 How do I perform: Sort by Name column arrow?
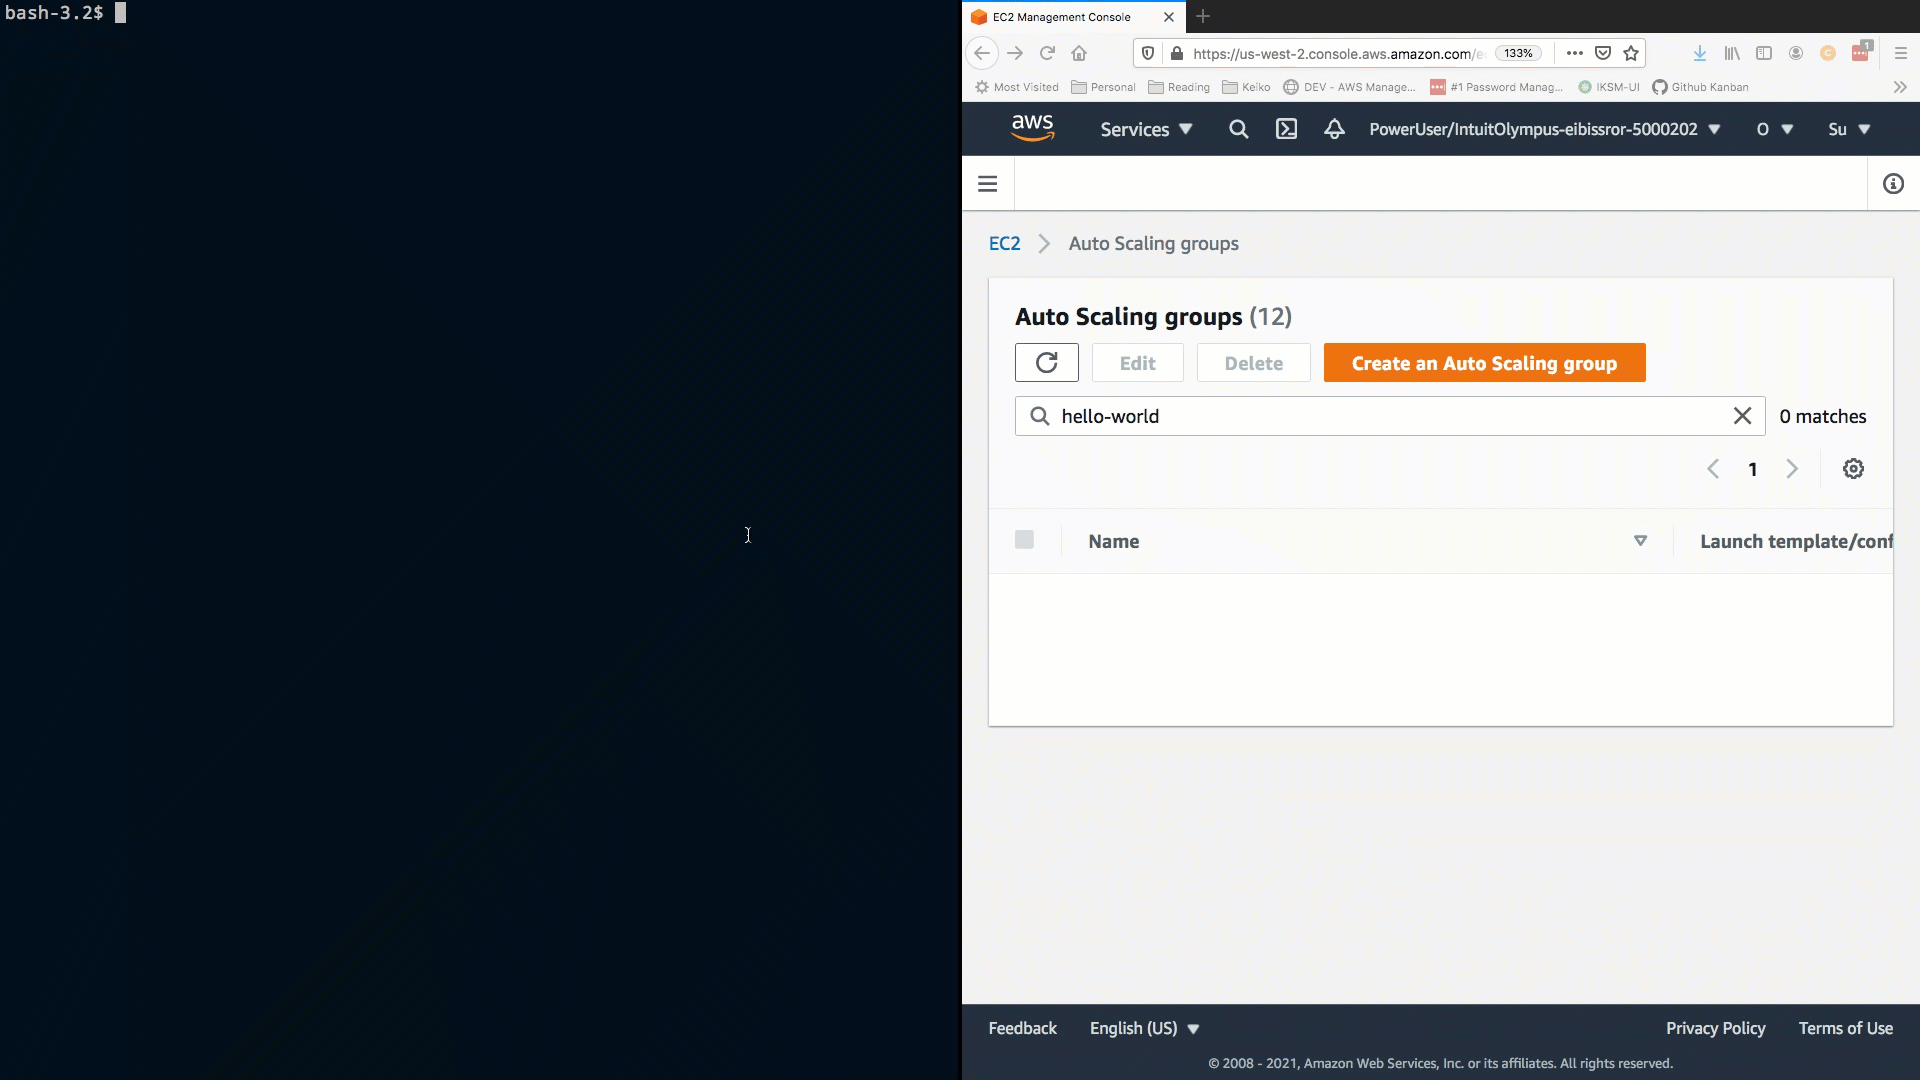pos(1640,541)
